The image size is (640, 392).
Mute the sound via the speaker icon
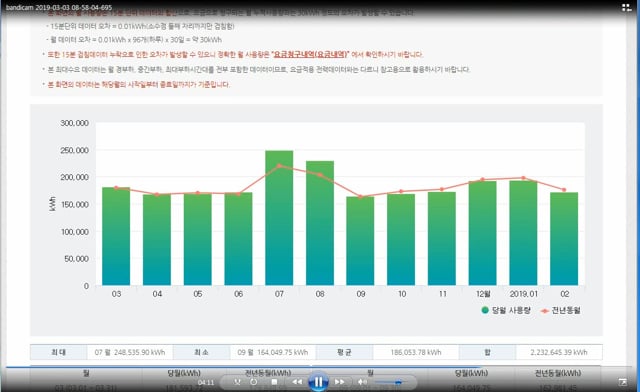click(x=362, y=382)
